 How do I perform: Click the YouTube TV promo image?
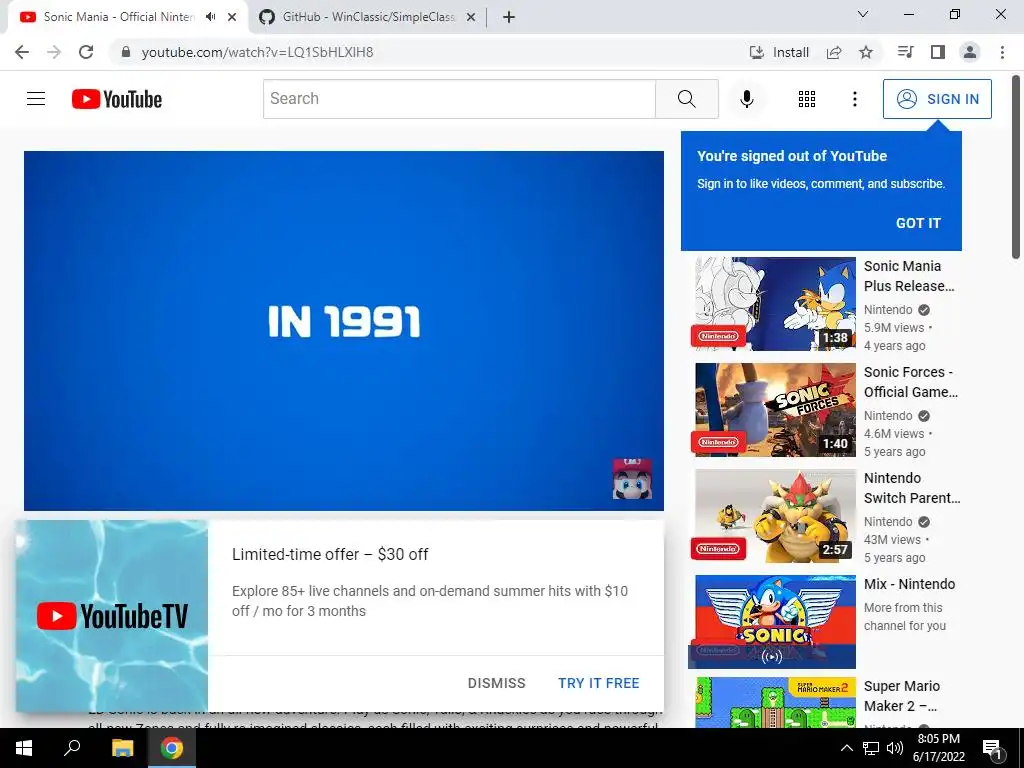(x=112, y=616)
